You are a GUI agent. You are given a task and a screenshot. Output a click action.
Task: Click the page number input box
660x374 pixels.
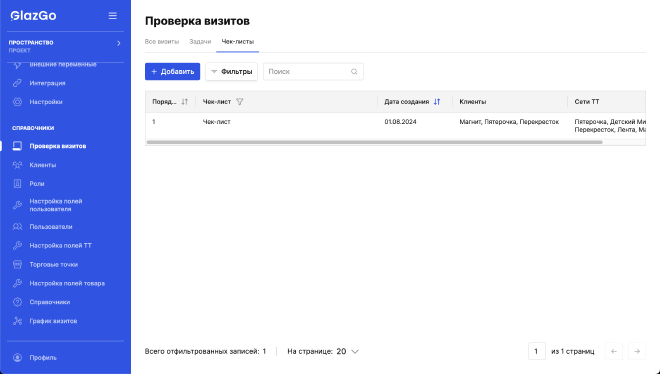click(x=537, y=351)
